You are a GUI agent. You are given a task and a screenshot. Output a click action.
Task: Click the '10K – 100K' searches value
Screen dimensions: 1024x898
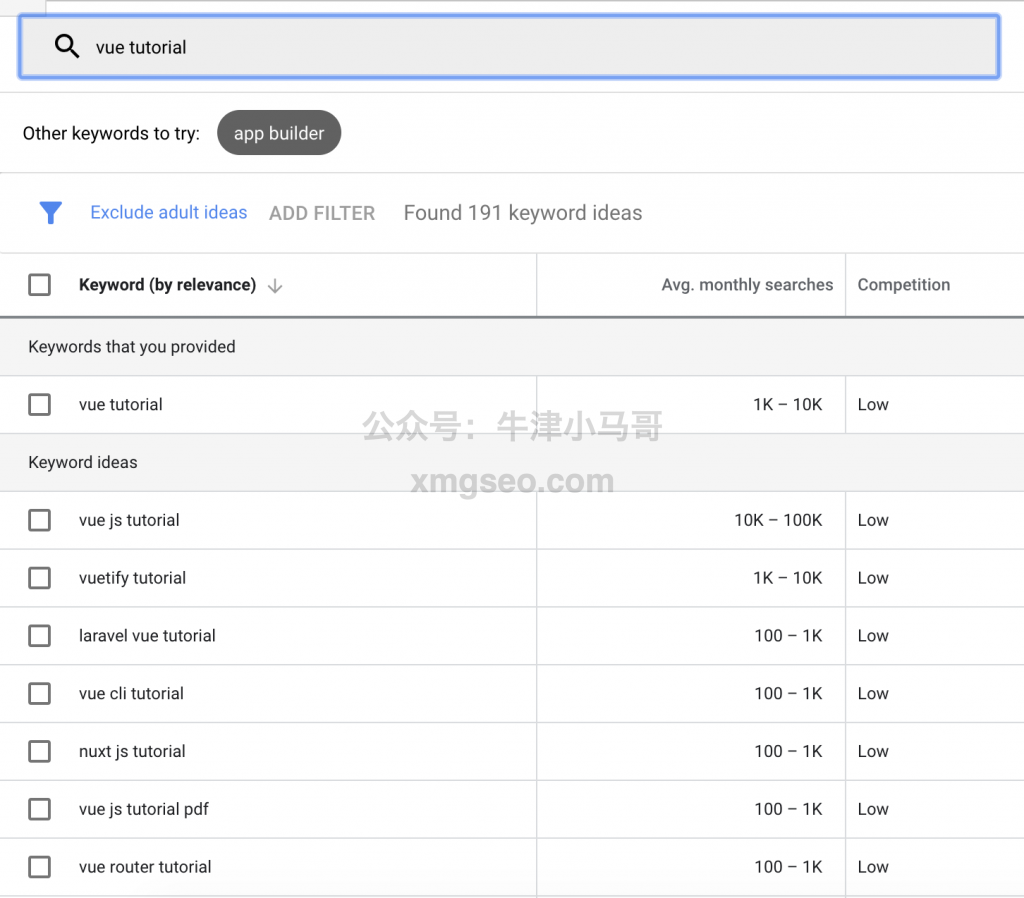click(778, 520)
